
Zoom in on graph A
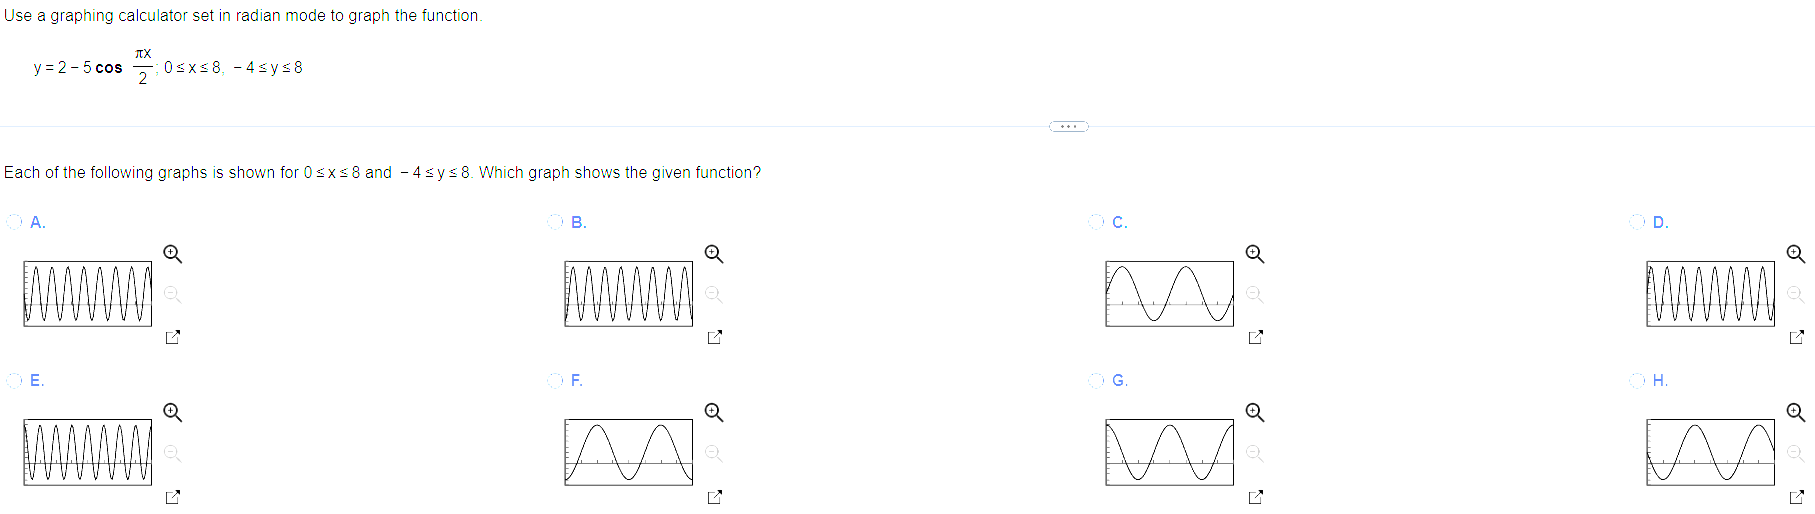click(x=172, y=254)
